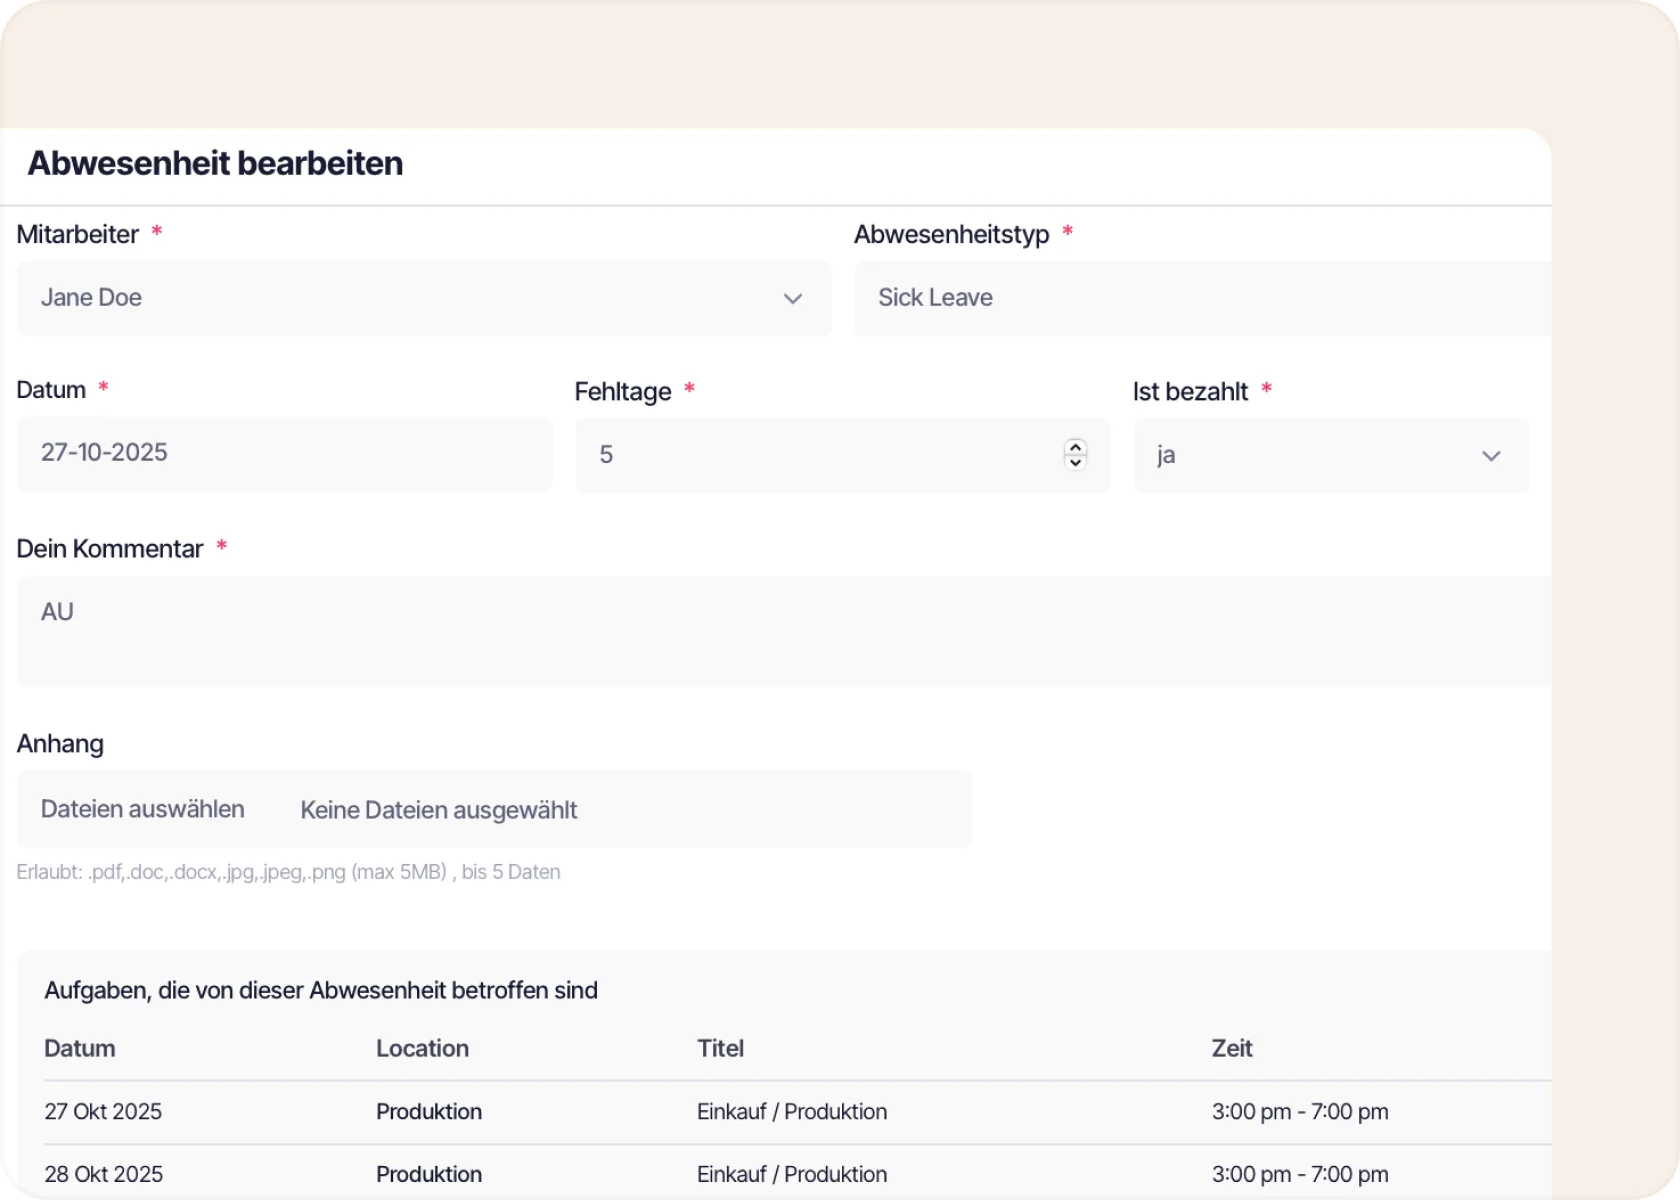1680x1200 pixels.
Task: Click the 'Aufgaben, die von dieser Abwesenheit betroffen sind' heading
Action: [x=321, y=990]
